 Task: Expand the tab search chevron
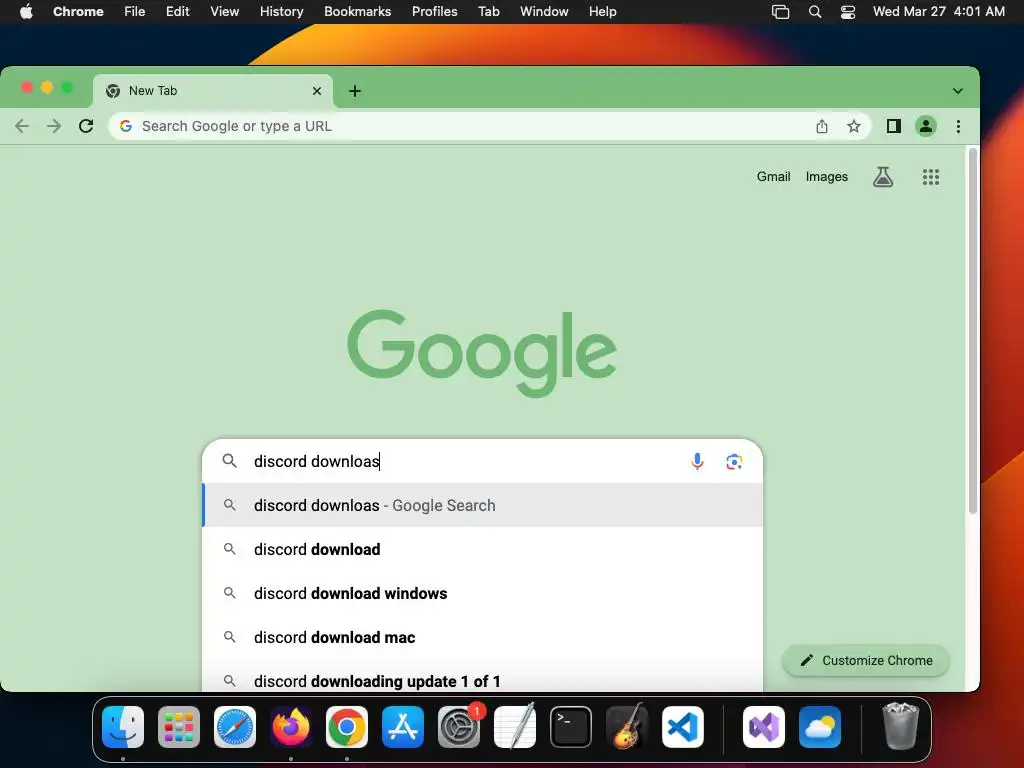(x=957, y=91)
